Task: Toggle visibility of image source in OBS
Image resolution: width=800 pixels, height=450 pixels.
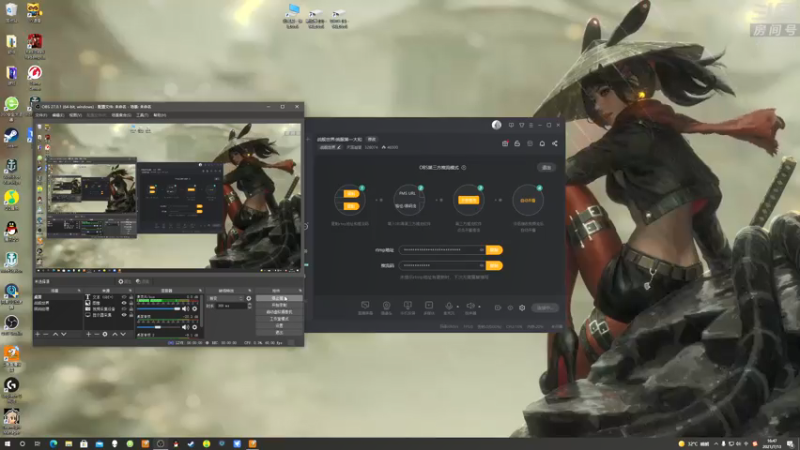Action: 124,303
